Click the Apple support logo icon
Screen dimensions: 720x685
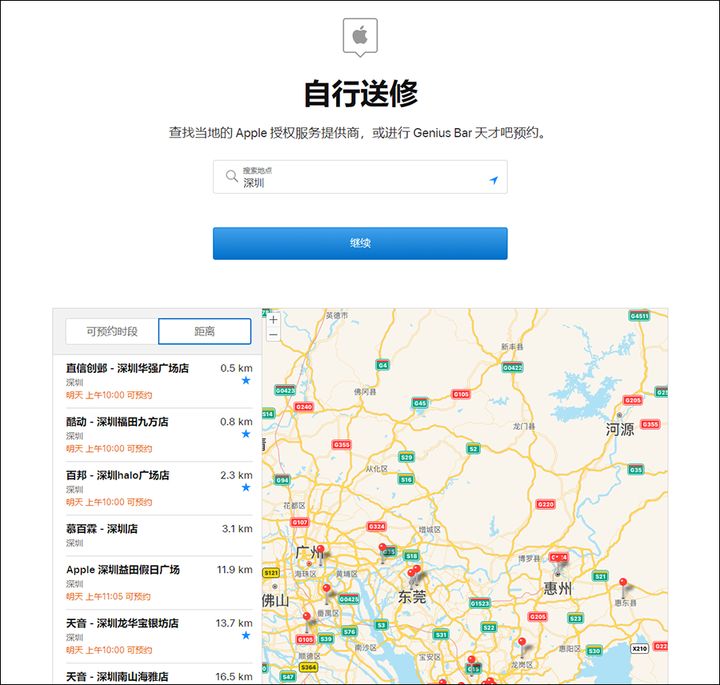[360, 37]
